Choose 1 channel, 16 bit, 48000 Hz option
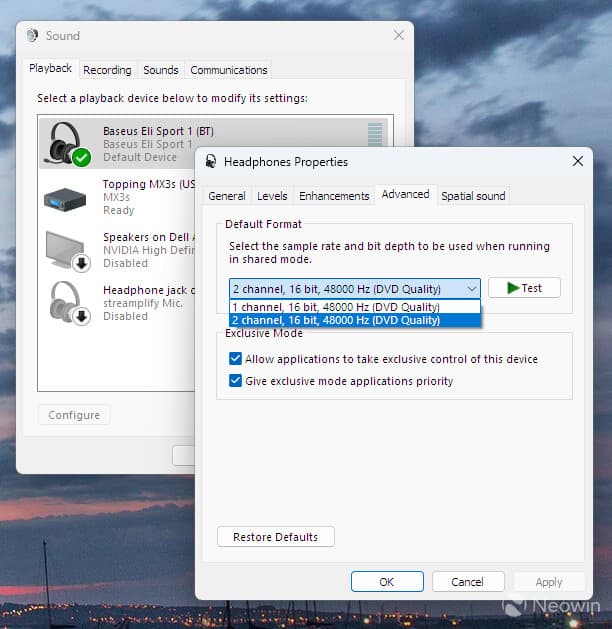The height and width of the screenshot is (629, 612). (x=336, y=307)
